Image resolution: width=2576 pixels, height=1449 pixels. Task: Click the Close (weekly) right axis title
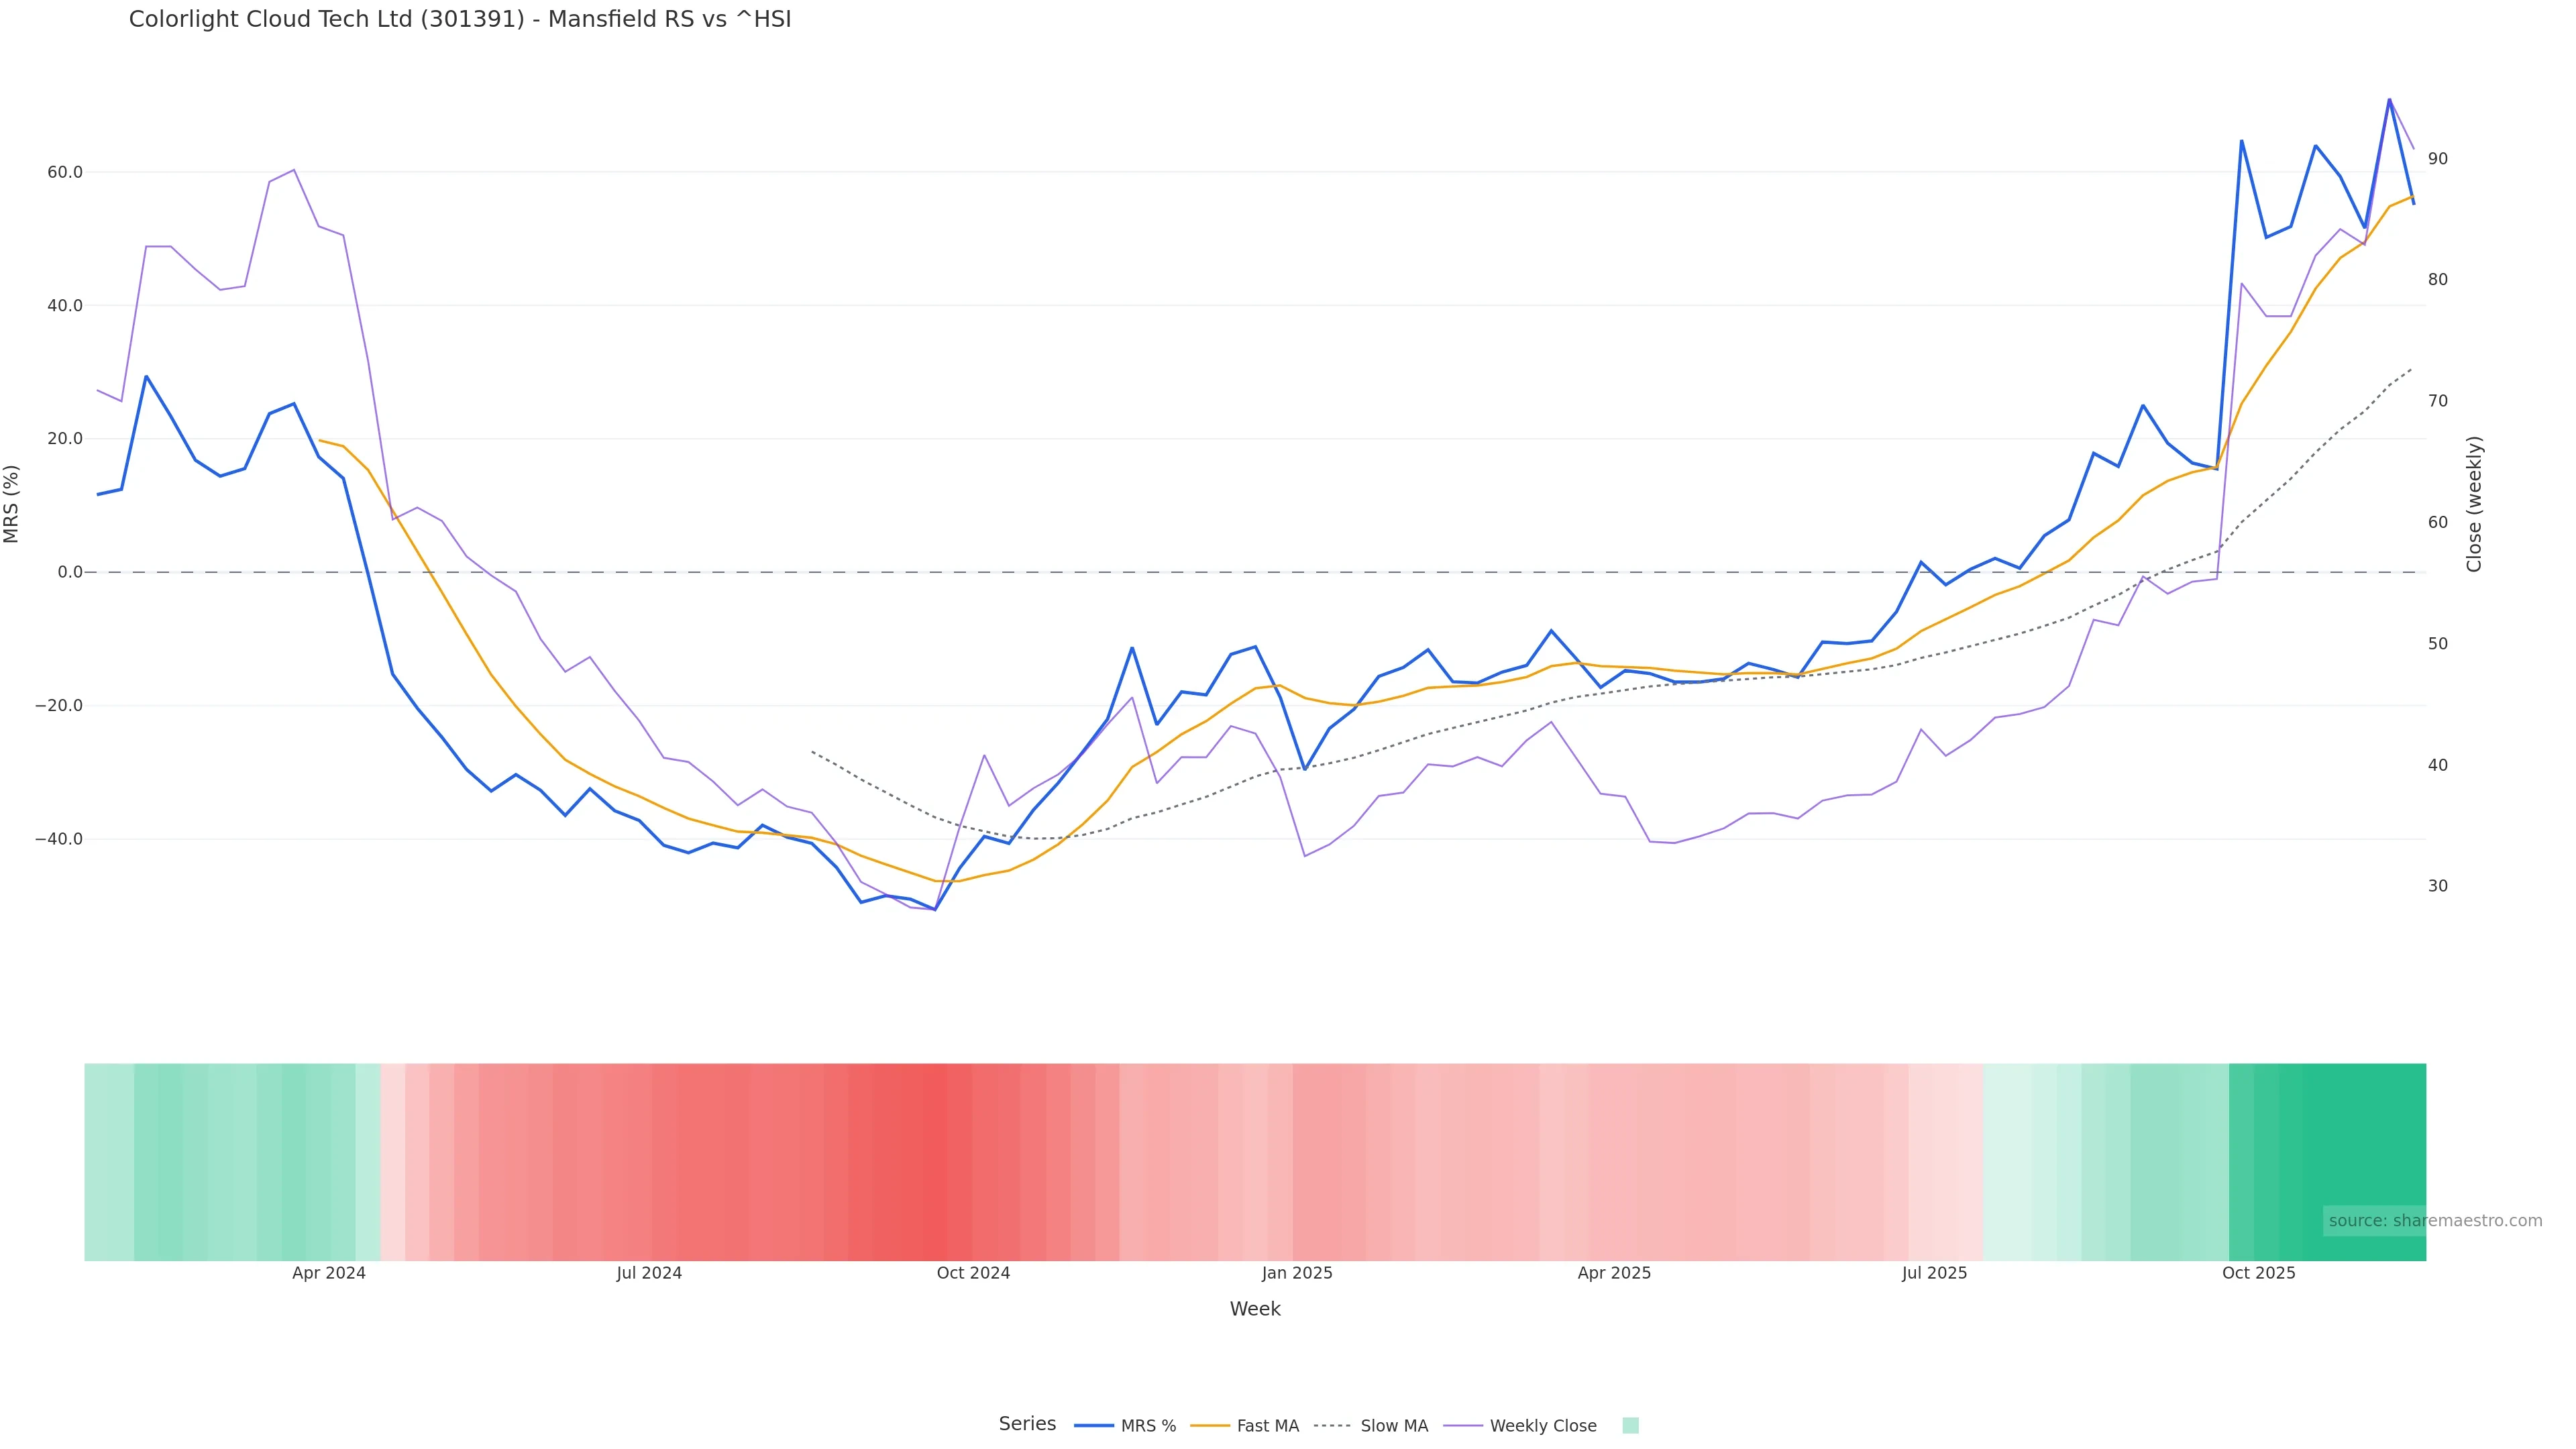point(2474,504)
